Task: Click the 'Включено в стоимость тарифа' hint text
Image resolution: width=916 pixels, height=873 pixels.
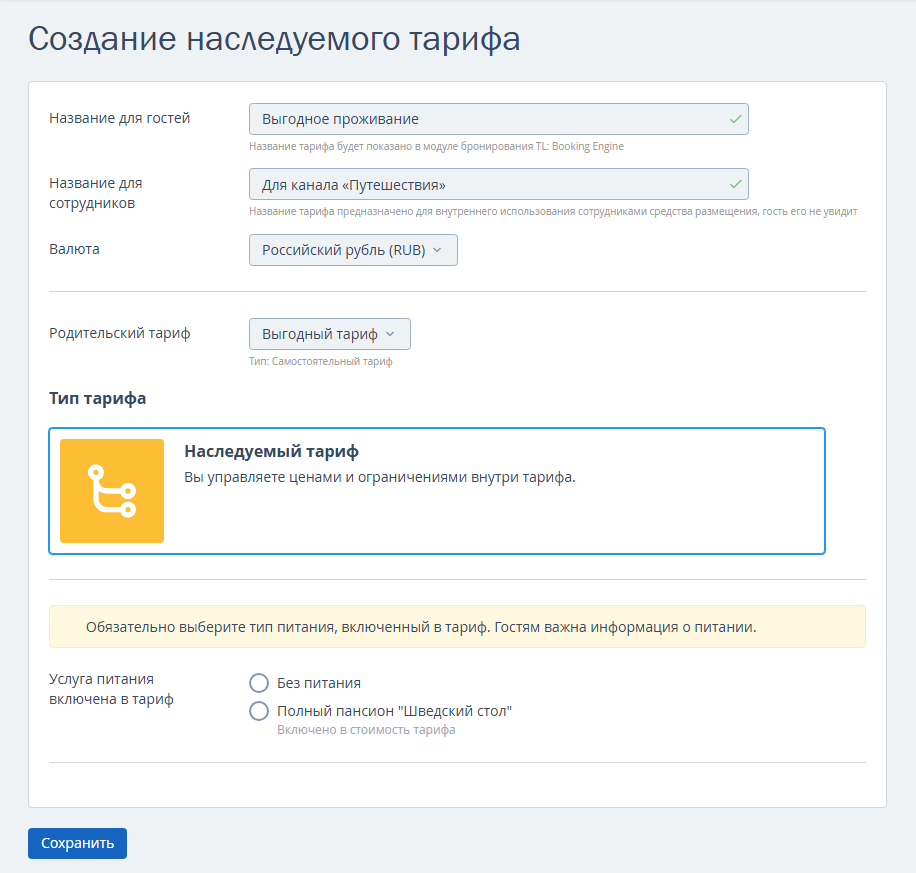Action: (366, 730)
